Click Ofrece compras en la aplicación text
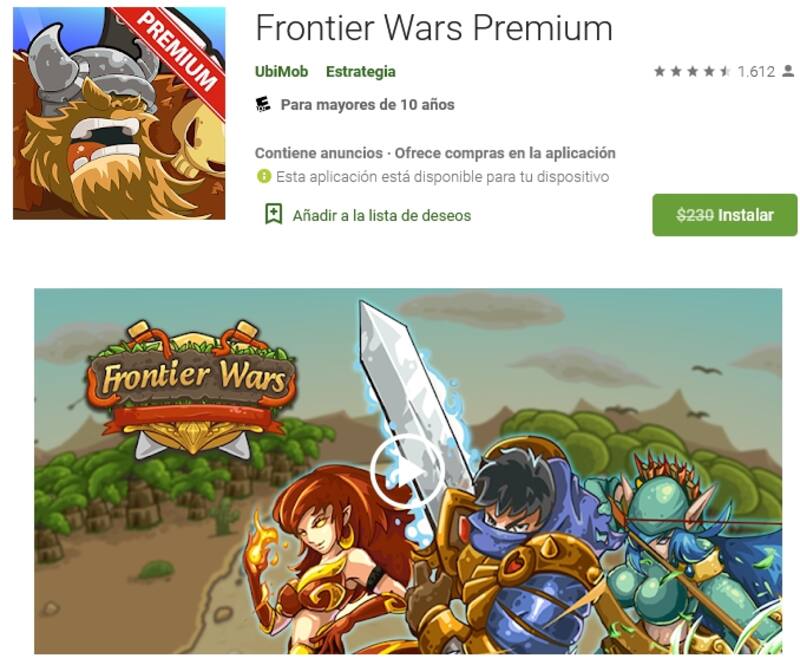This screenshot has height=665, width=800. (x=505, y=153)
